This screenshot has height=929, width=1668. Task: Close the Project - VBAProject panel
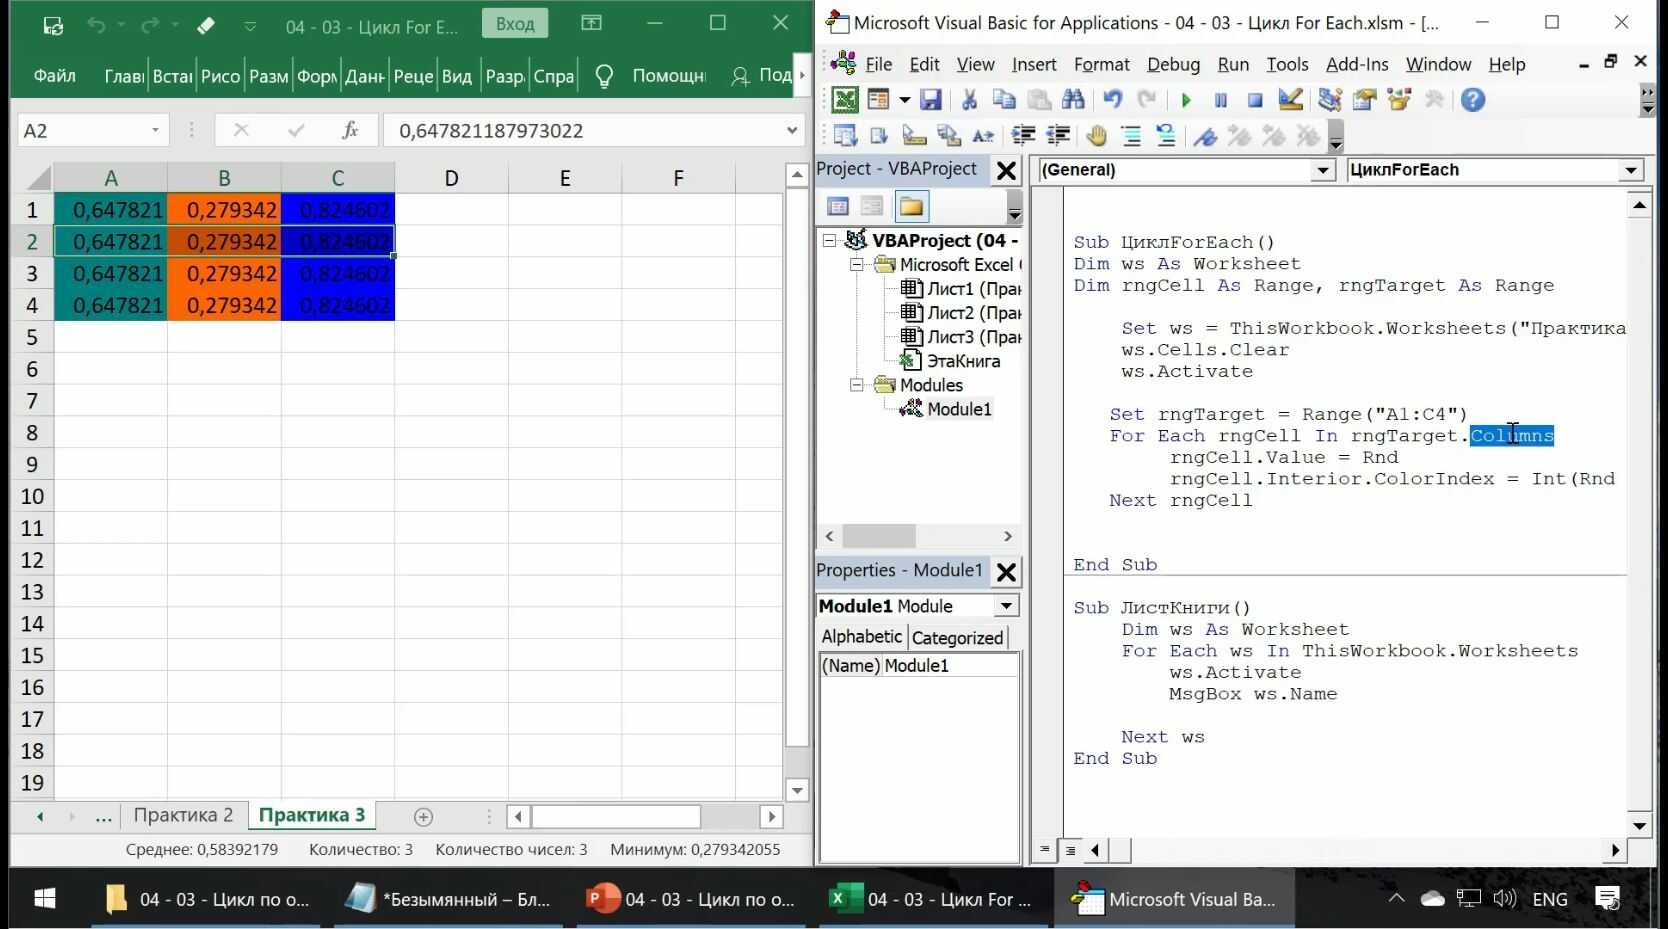click(x=1006, y=171)
